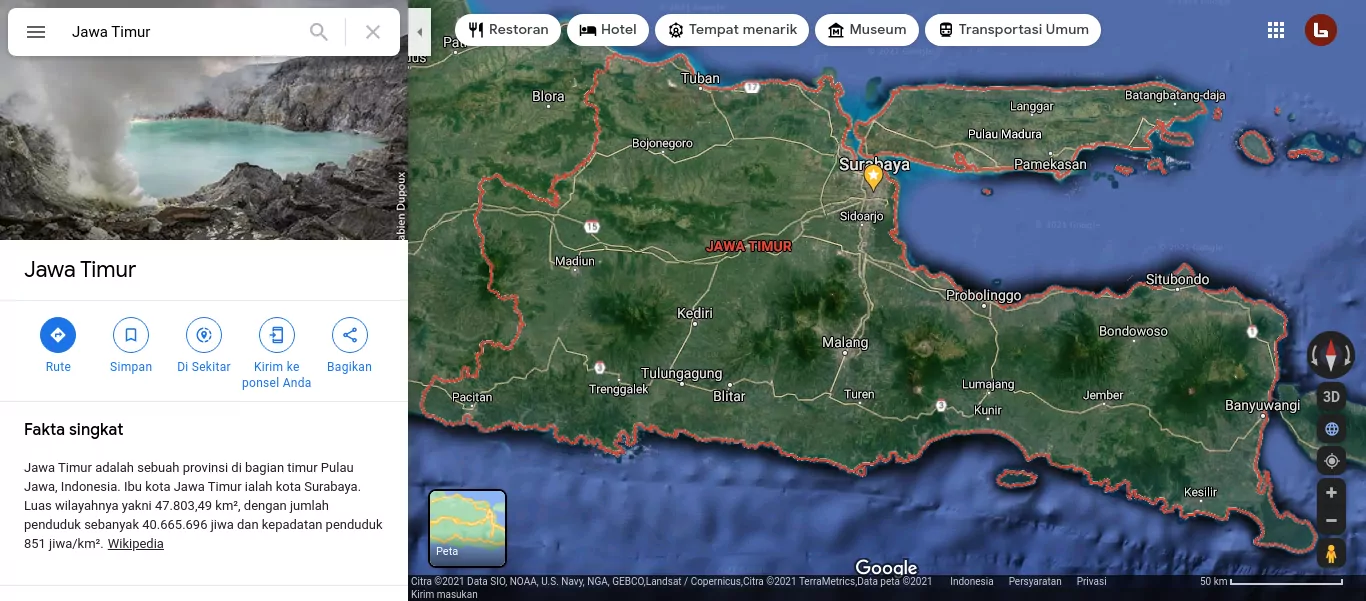Click the compass to reset north
The width and height of the screenshot is (1366, 601).
1331,355
